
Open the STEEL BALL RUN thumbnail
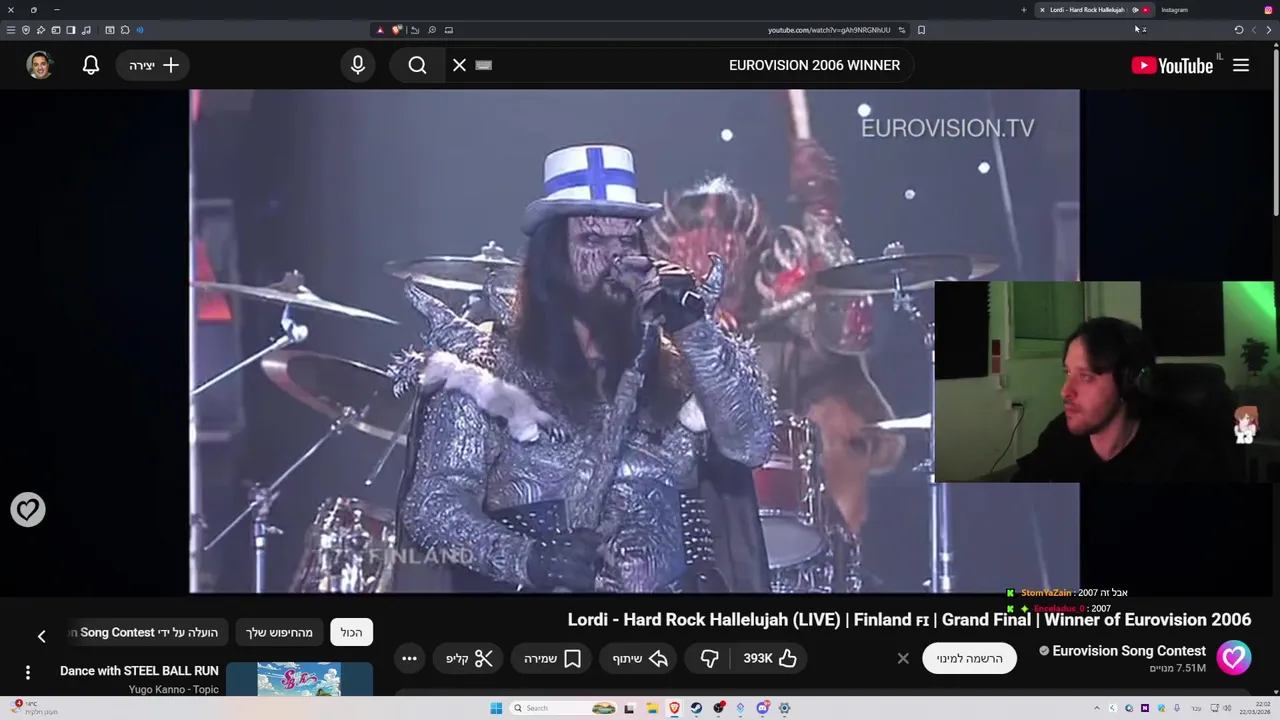click(299, 679)
